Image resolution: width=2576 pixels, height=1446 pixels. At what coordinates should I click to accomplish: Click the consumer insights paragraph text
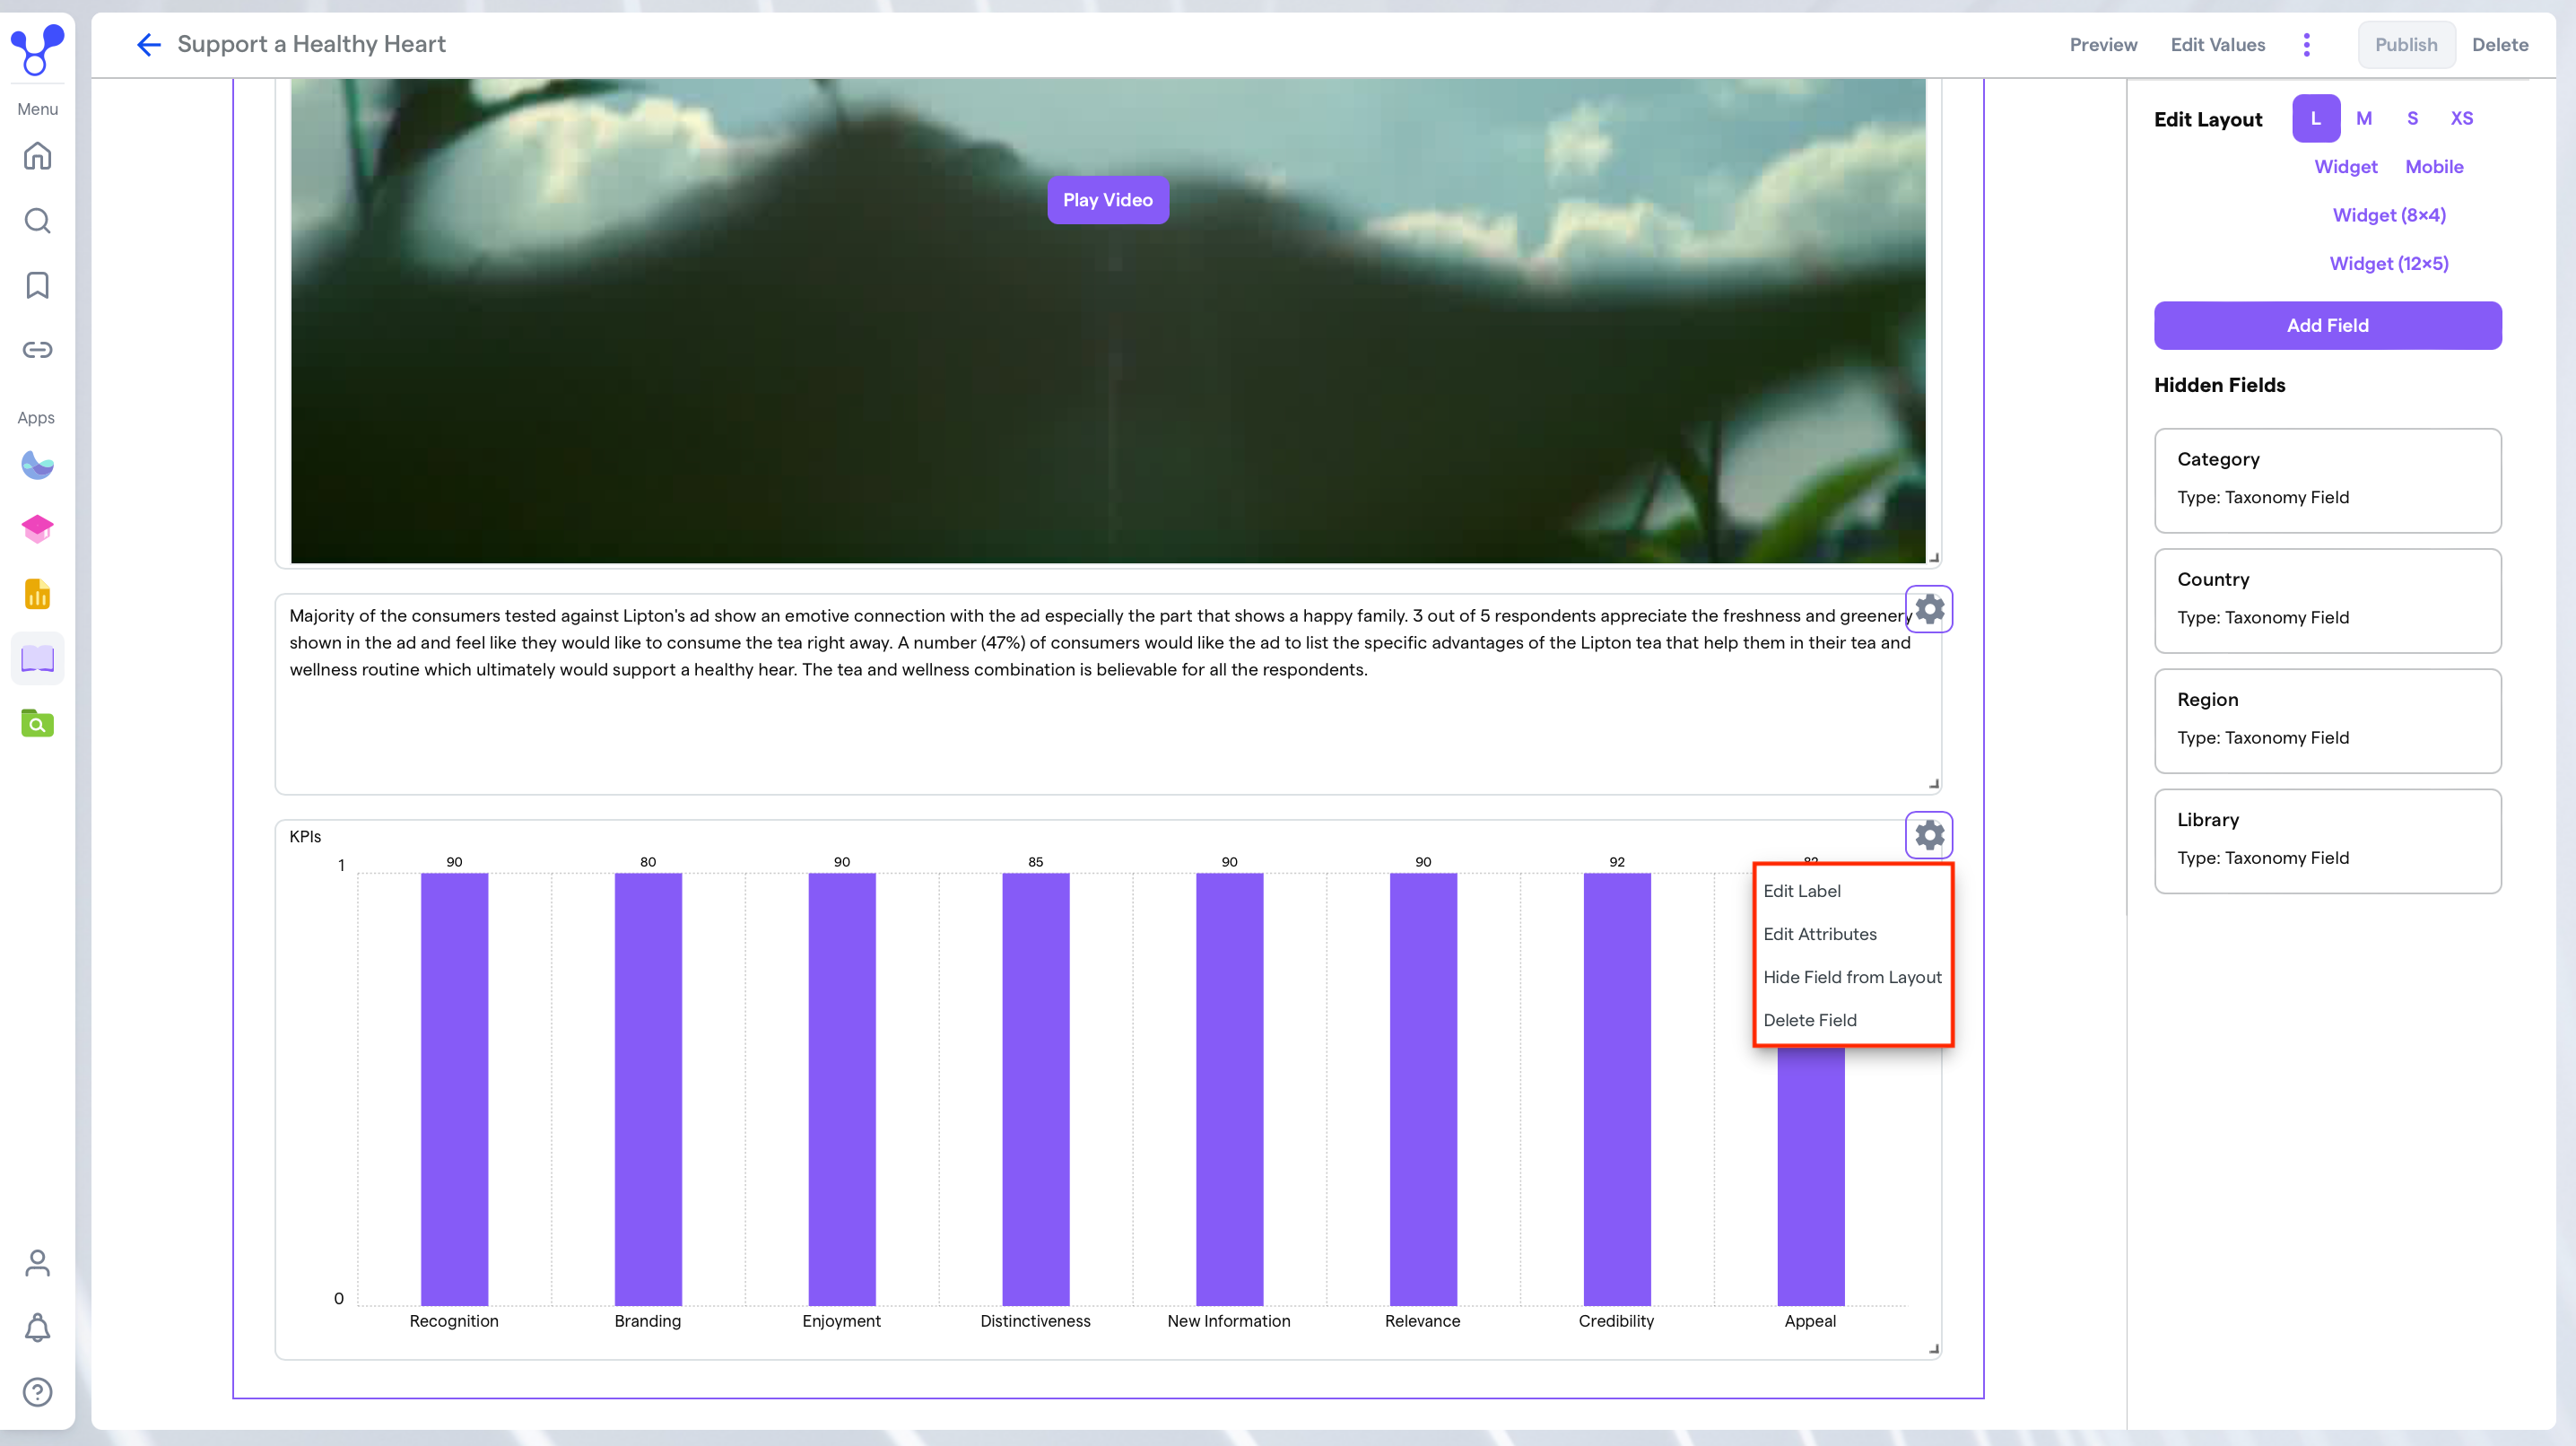(x=1100, y=642)
